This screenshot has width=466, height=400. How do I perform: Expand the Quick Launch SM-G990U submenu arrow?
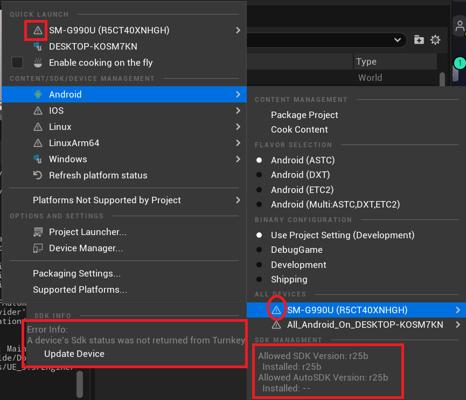(x=238, y=30)
